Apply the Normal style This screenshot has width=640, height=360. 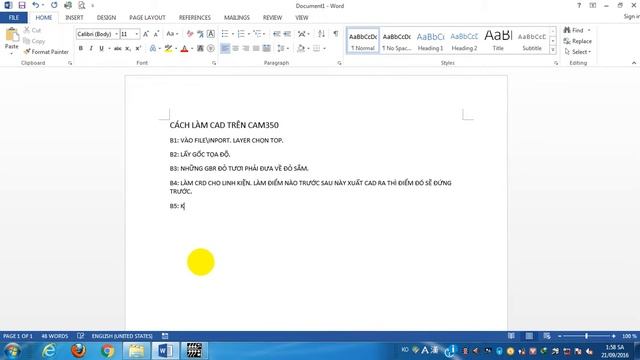coord(363,41)
